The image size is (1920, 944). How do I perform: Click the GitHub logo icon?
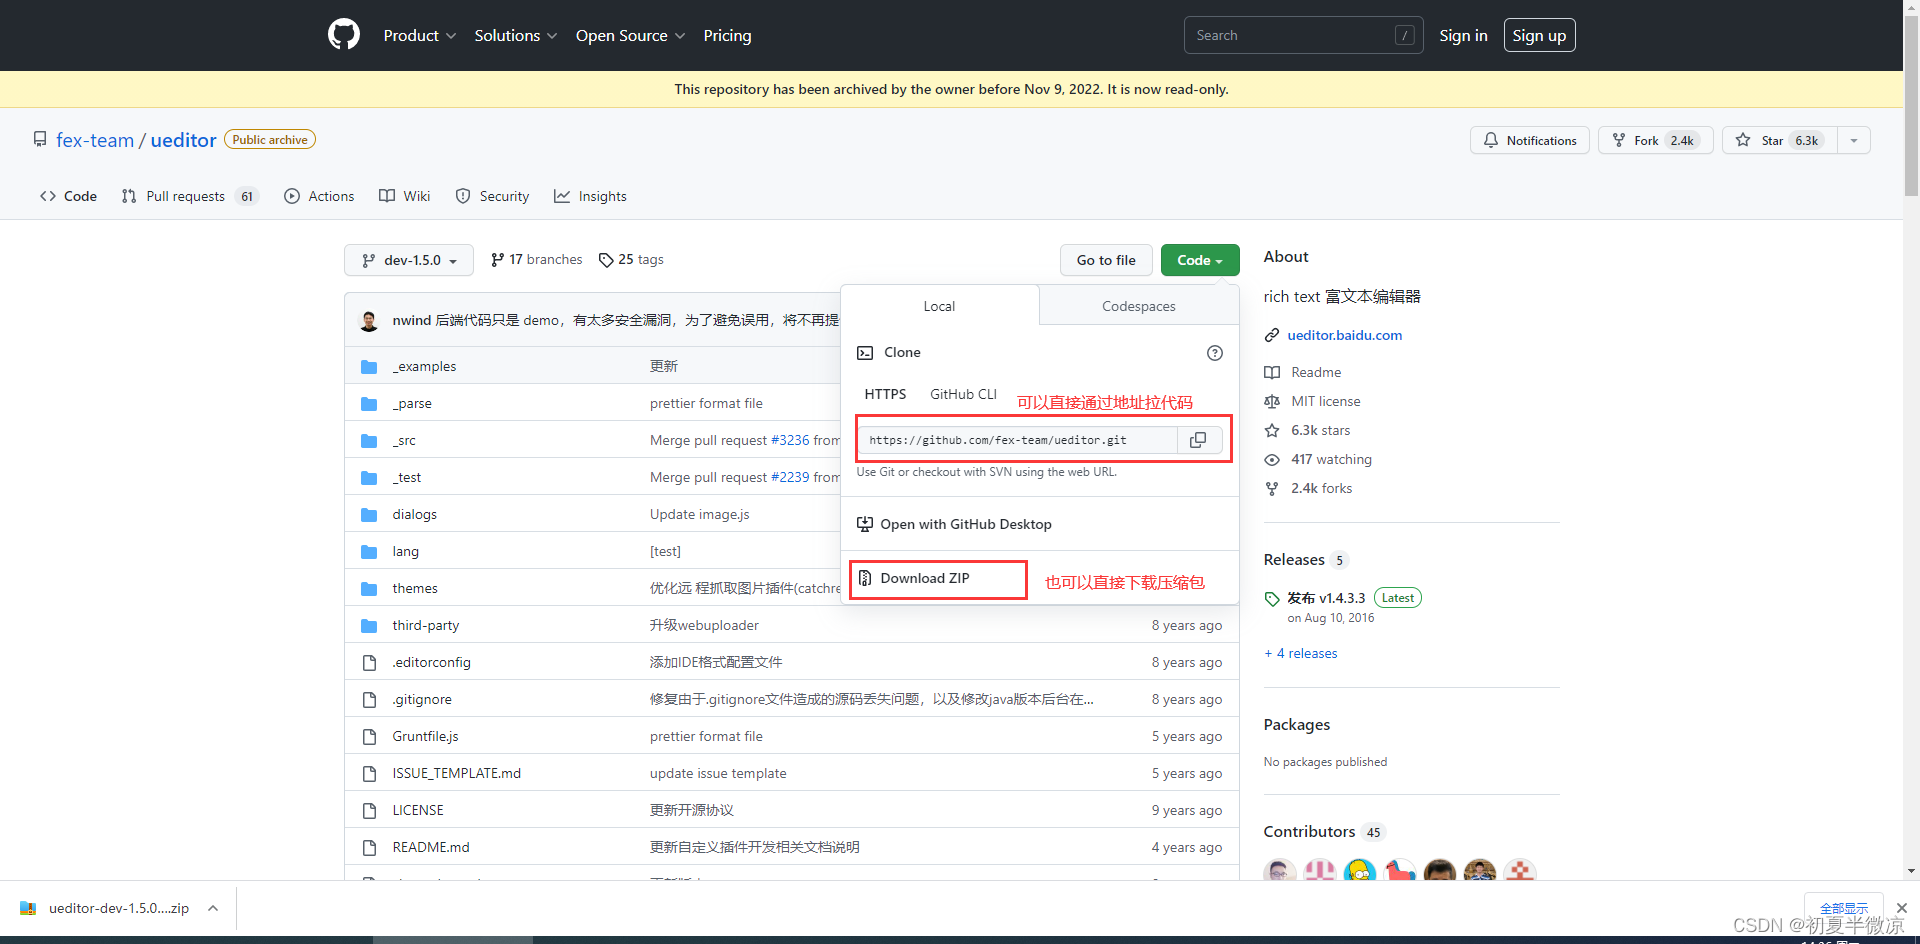pyautogui.click(x=344, y=35)
